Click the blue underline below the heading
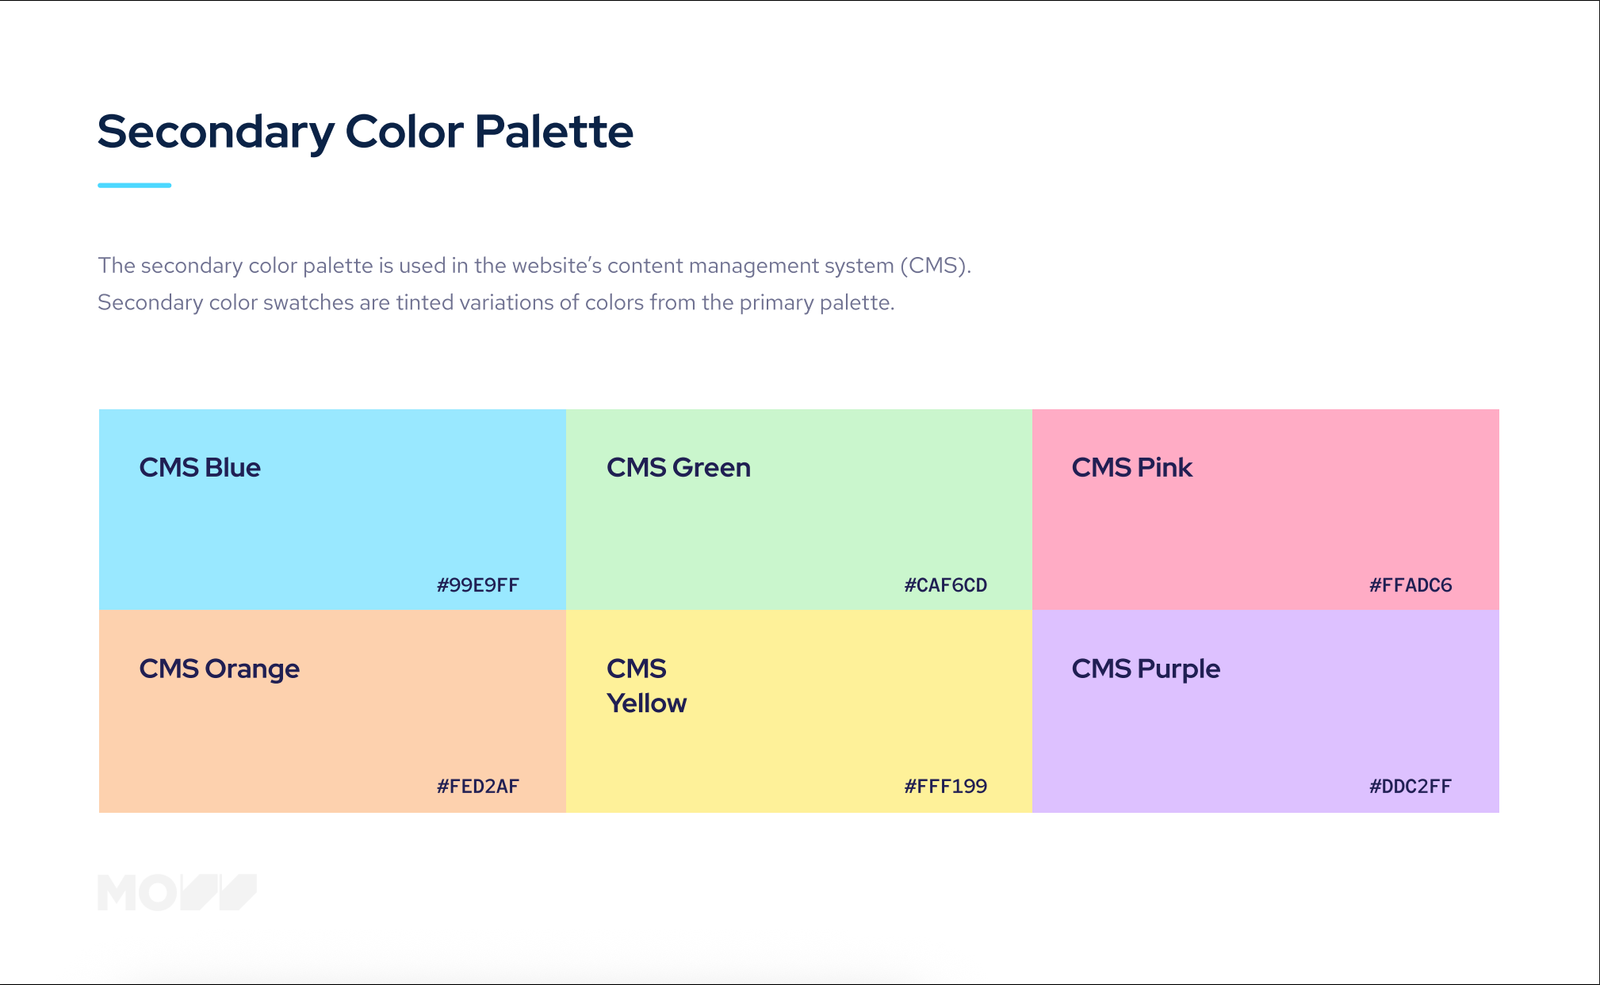The width and height of the screenshot is (1600, 985). click(134, 185)
